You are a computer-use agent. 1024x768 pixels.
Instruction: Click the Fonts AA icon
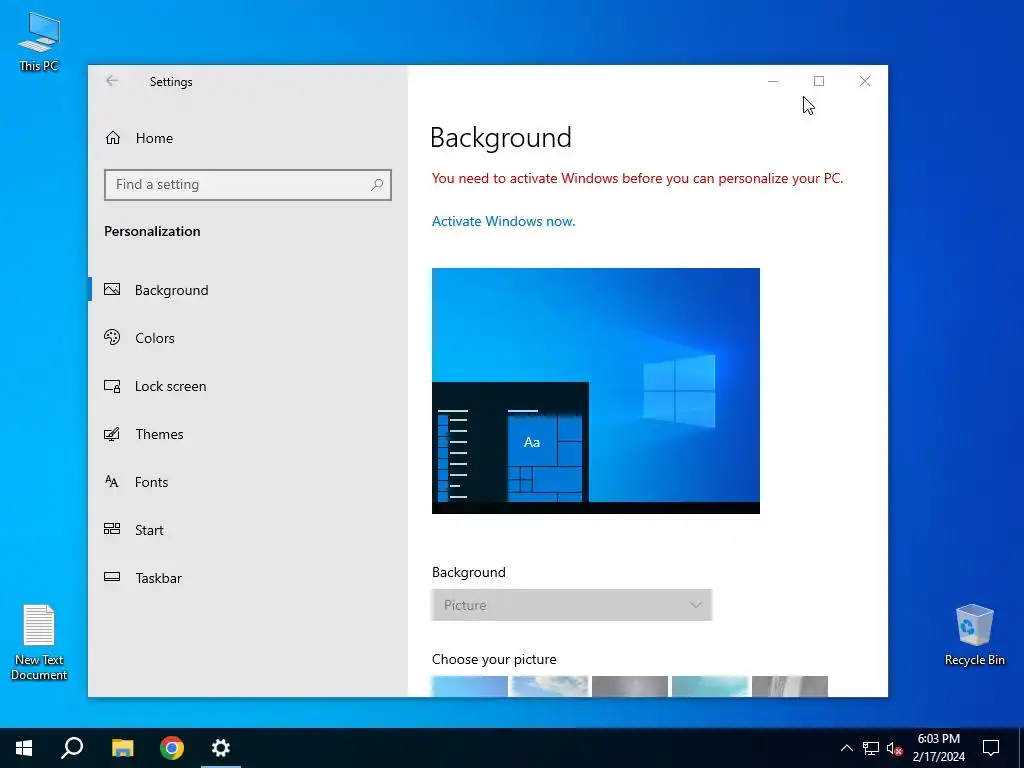coord(112,482)
